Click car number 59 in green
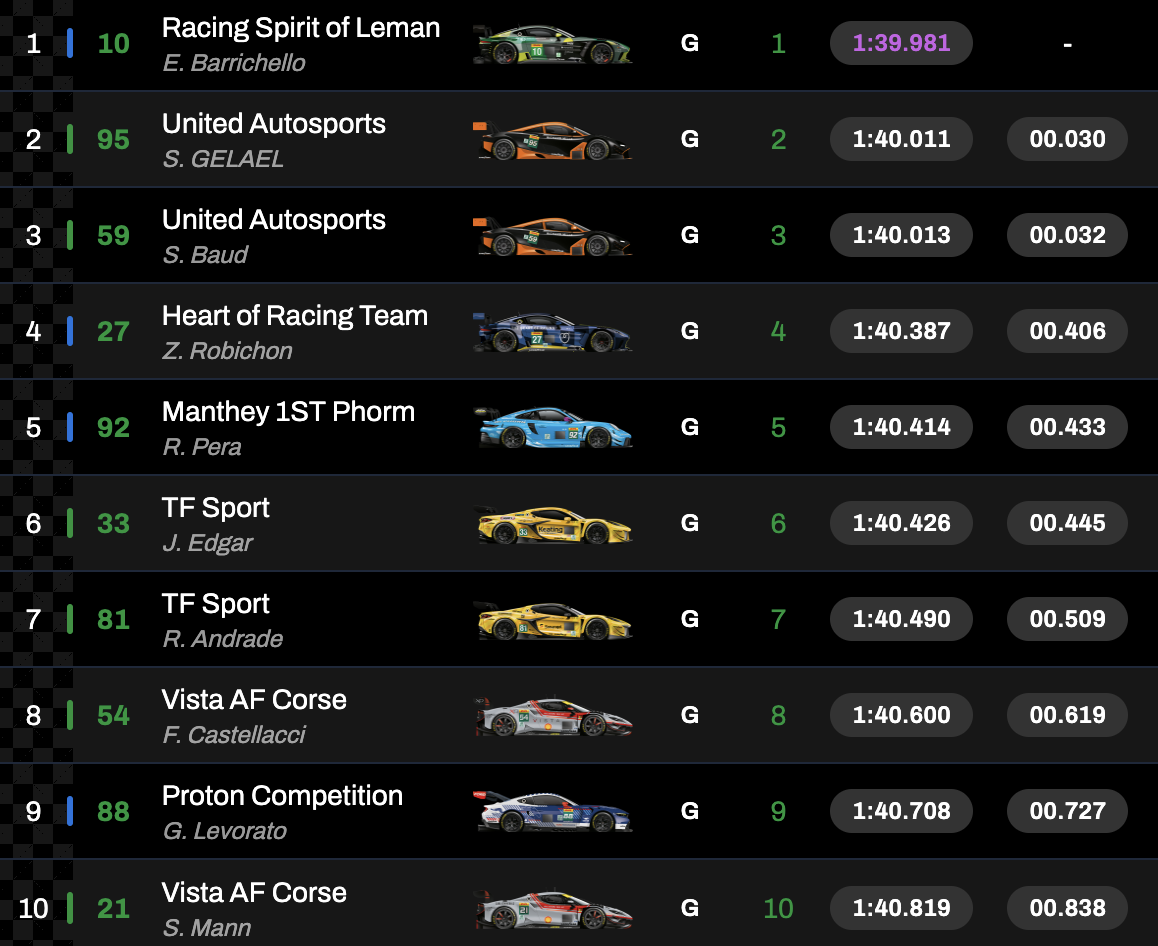The width and height of the screenshot is (1158, 946). click(x=114, y=236)
